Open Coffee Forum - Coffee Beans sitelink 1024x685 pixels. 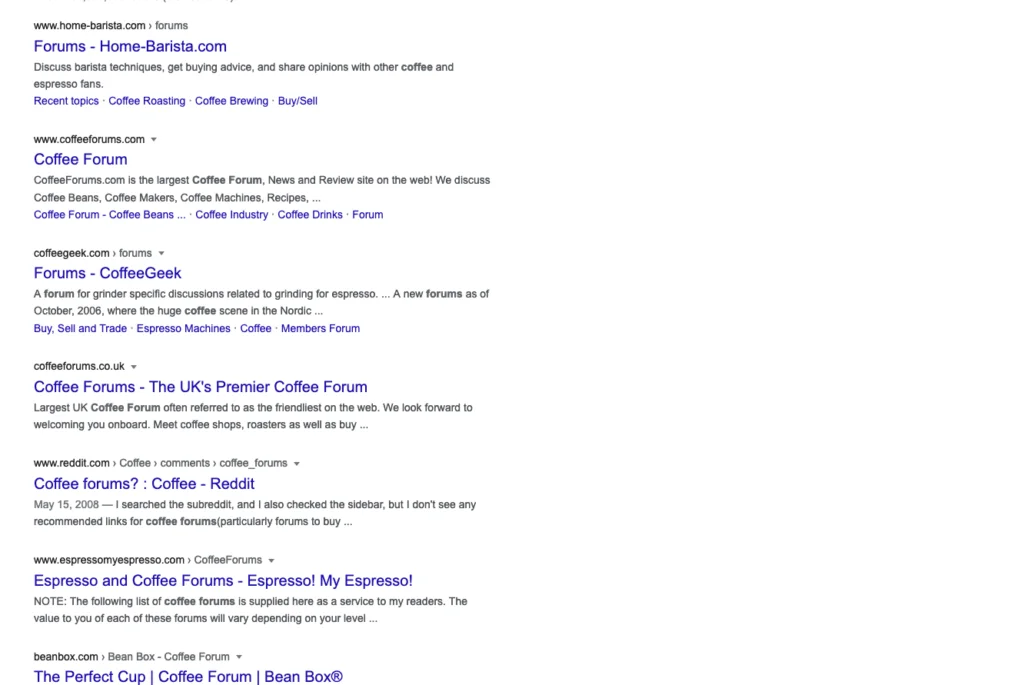point(110,215)
